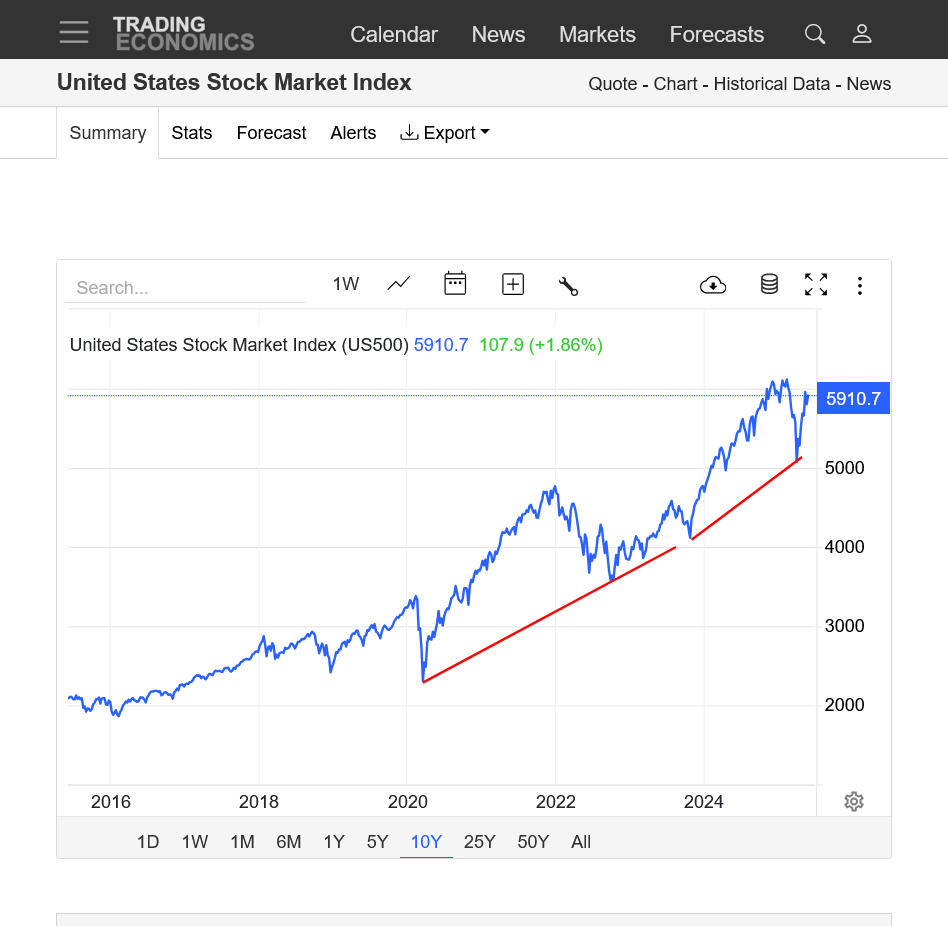Open the 1W interval selector
948x926 pixels.
346,284
